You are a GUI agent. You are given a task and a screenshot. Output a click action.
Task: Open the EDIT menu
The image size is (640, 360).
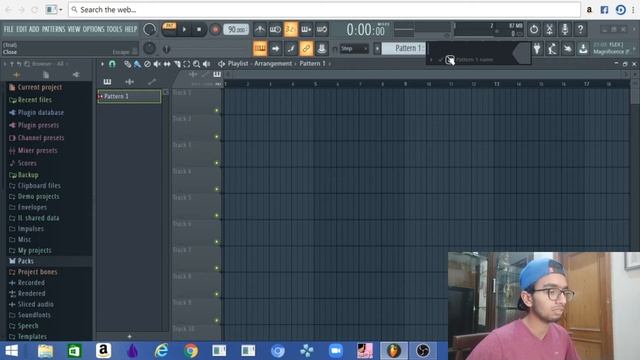pyautogui.click(x=22, y=29)
